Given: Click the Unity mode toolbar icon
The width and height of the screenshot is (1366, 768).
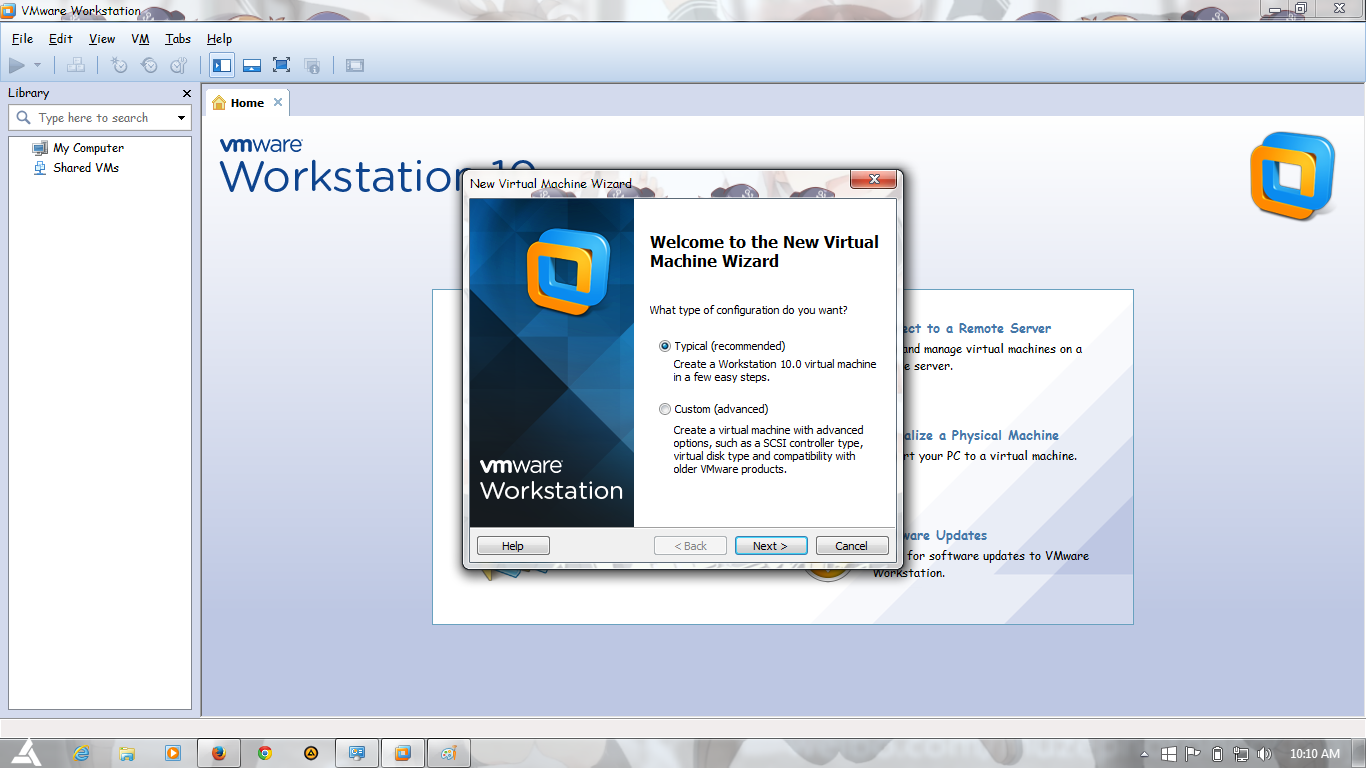Looking at the screenshot, I should (x=311, y=65).
